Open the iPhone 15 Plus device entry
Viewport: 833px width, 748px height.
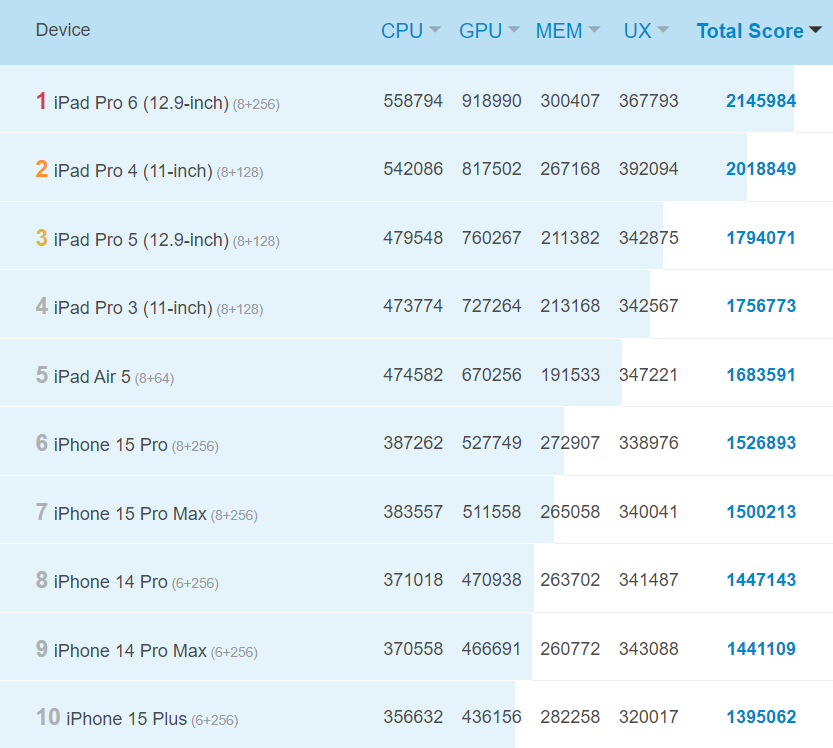point(126,718)
